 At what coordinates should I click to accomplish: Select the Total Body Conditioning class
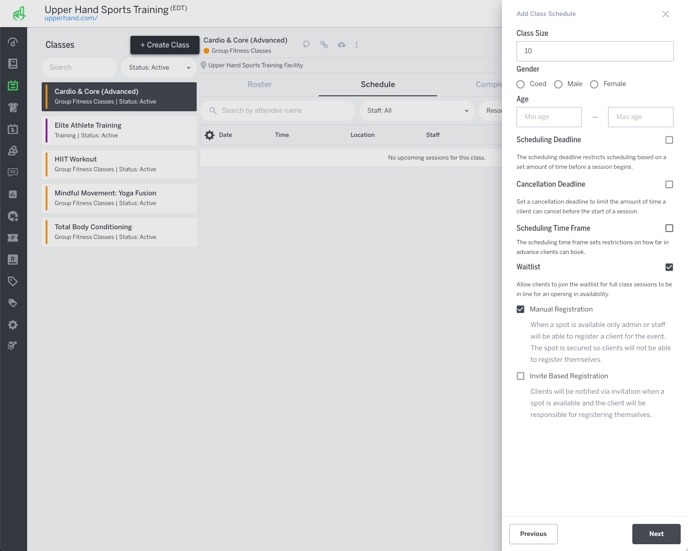click(119, 232)
